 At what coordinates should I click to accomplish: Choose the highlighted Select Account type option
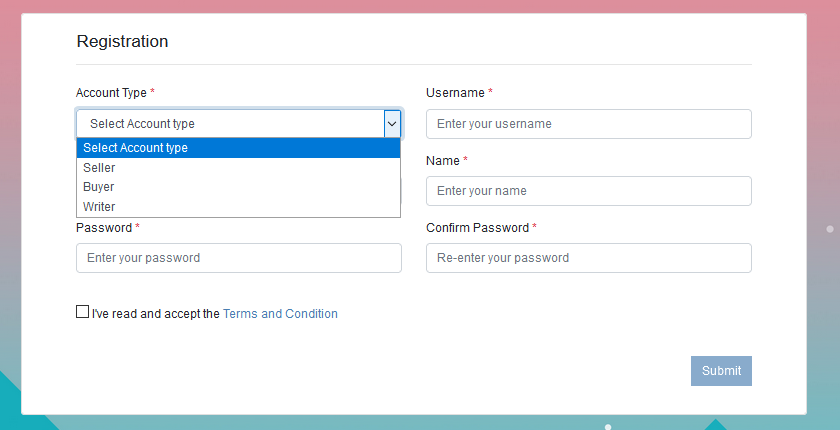pyautogui.click(x=238, y=148)
